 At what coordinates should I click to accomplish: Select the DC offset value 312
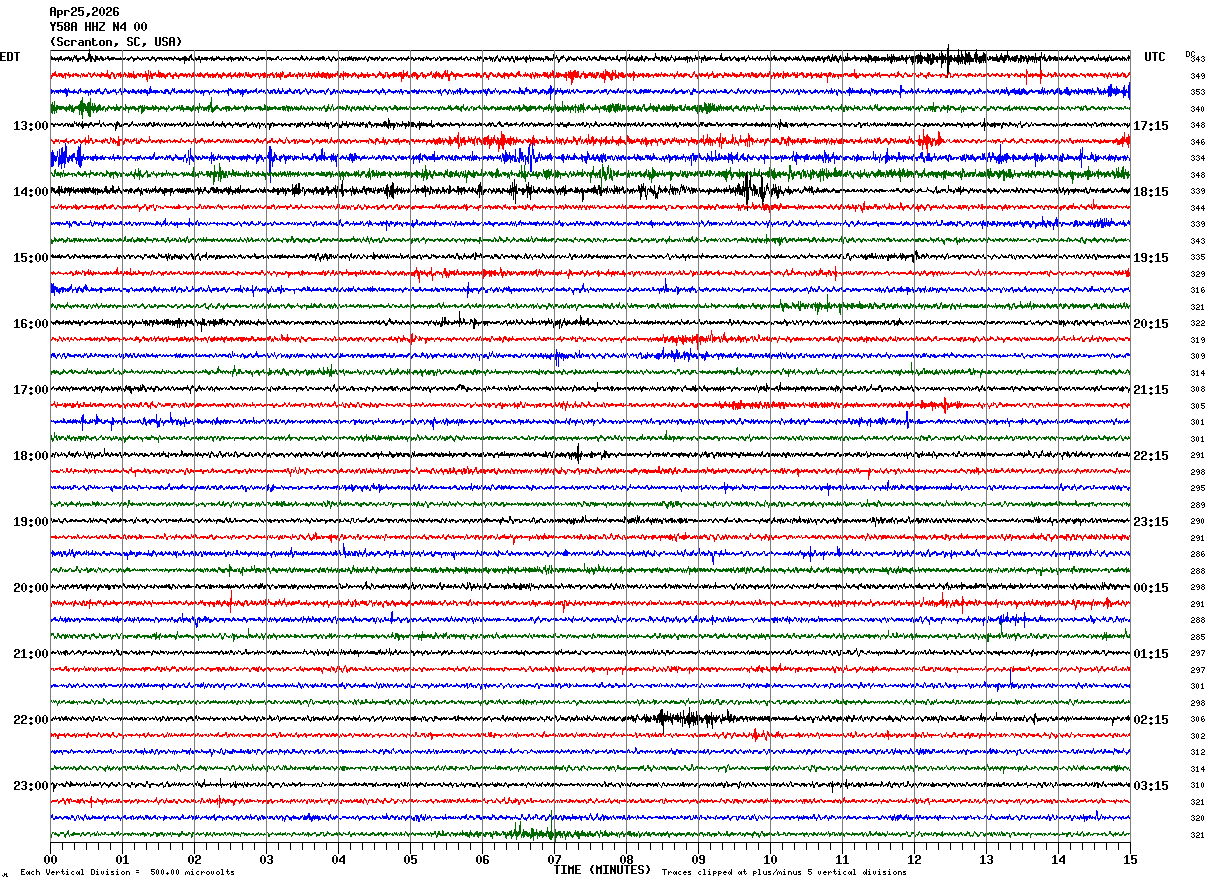(x=1197, y=752)
